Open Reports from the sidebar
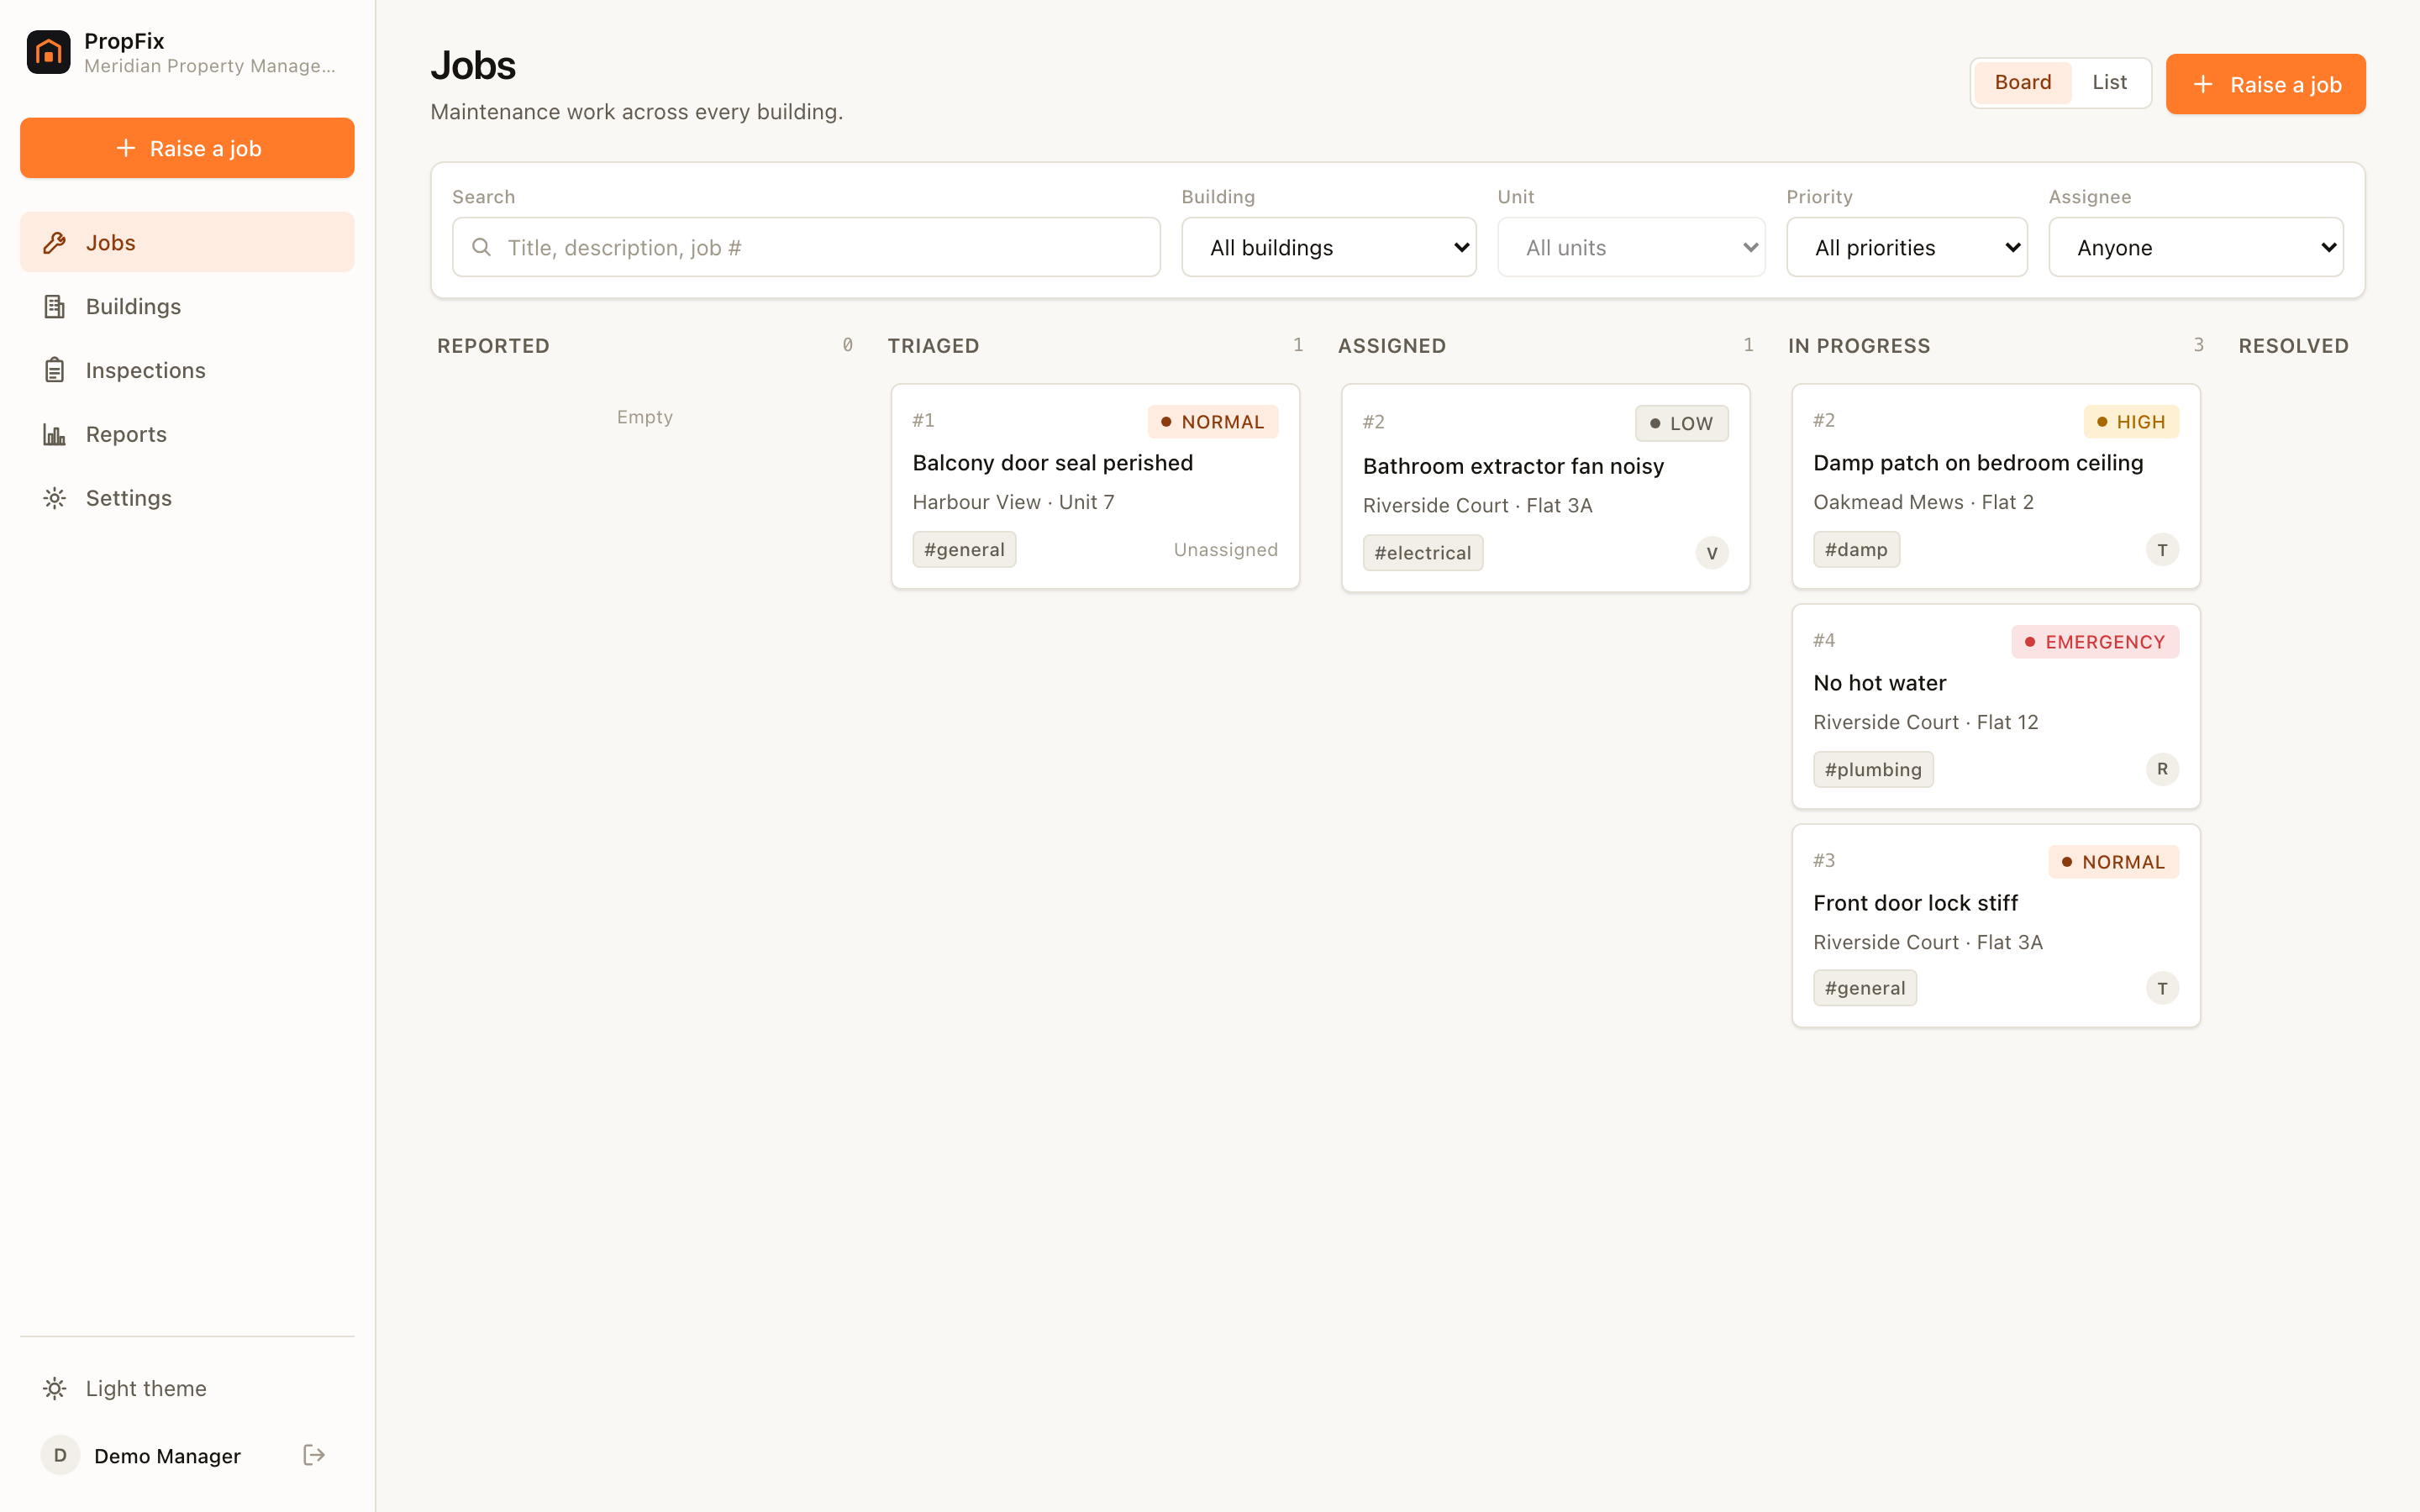This screenshot has height=1512, width=2420. click(187, 435)
